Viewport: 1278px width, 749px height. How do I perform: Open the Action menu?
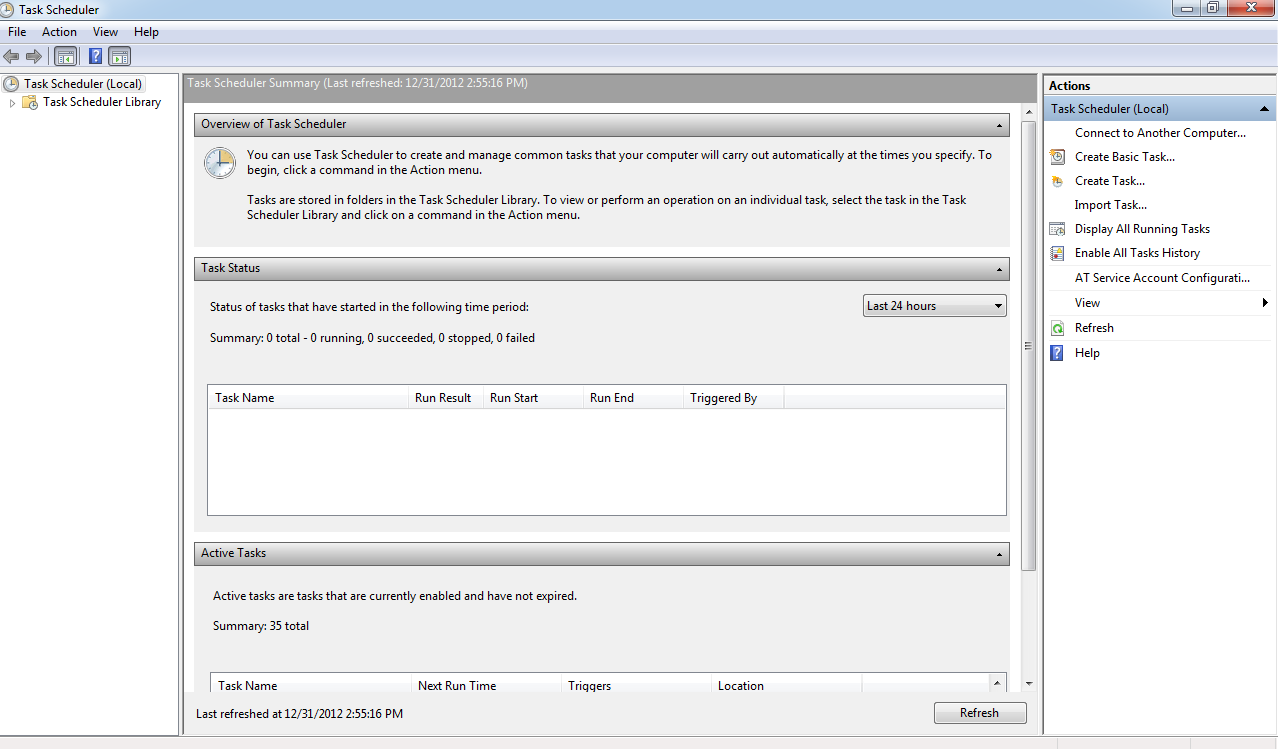tap(59, 32)
